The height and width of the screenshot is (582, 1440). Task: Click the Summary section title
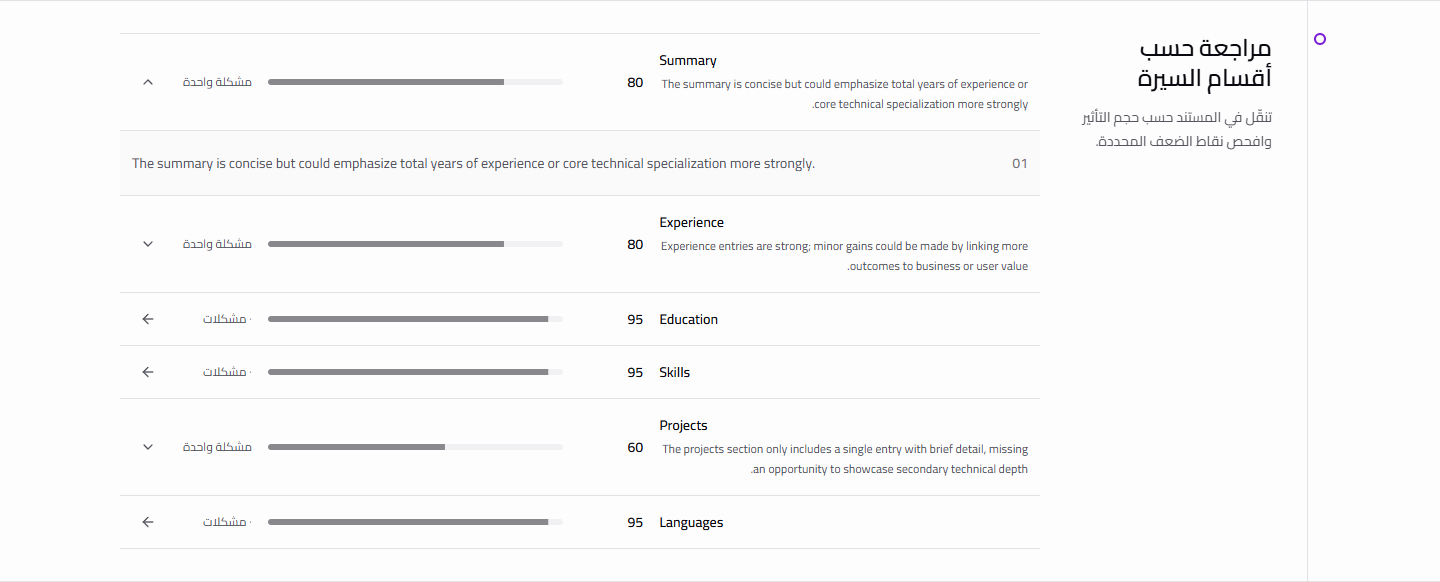(688, 60)
